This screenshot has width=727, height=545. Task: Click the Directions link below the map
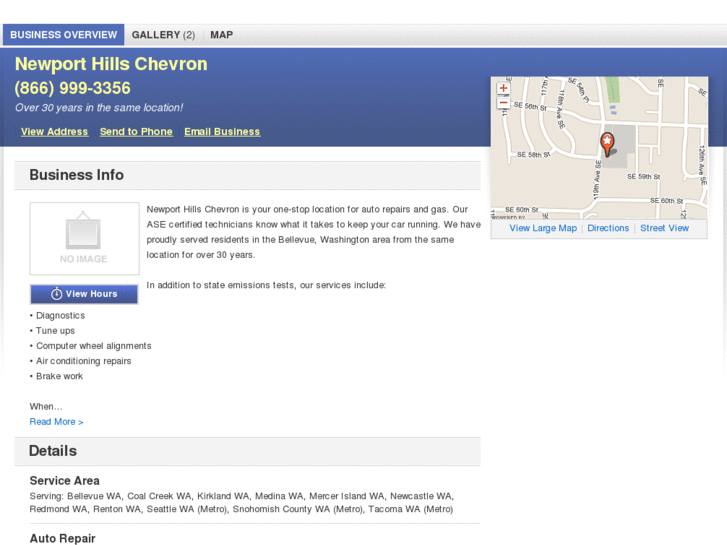608,228
